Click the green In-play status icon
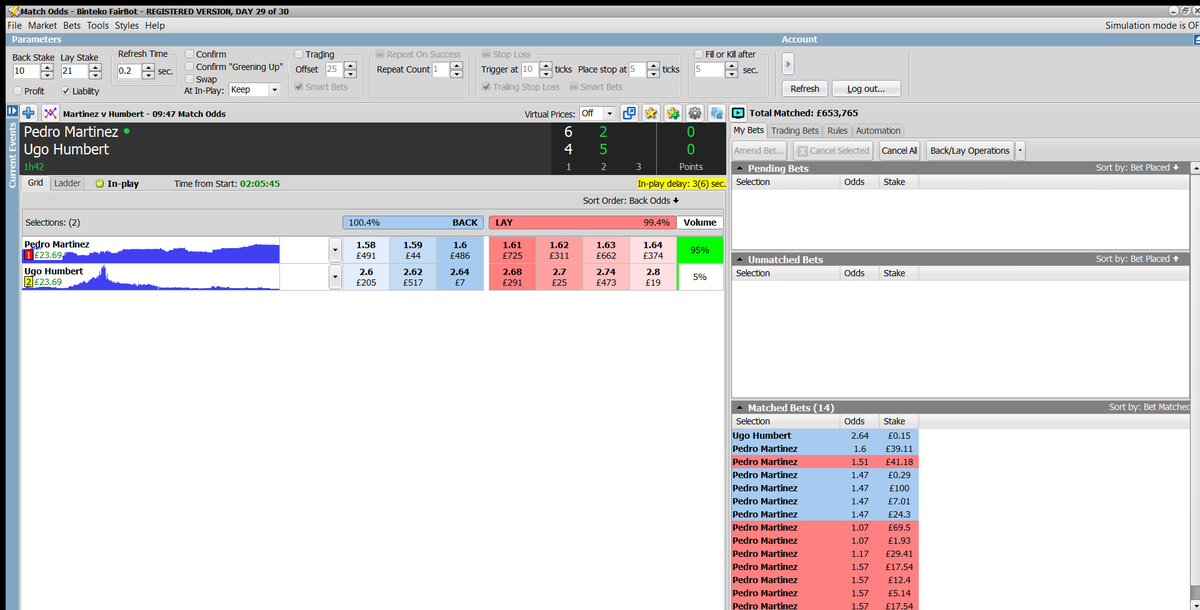This screenshot has height=610, width=1200. click(x=99, y=184)
